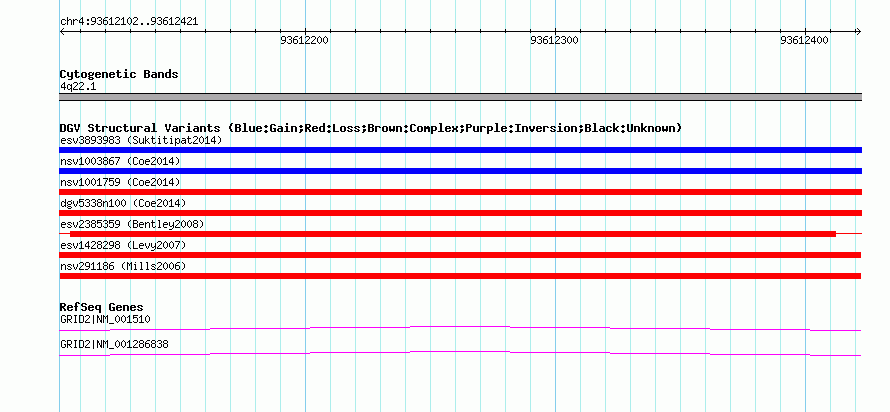Click the magenta GRID2|NM_001510 transcript line
The height and width of the screenshot is (412, 890).
(x=460, y=328)
